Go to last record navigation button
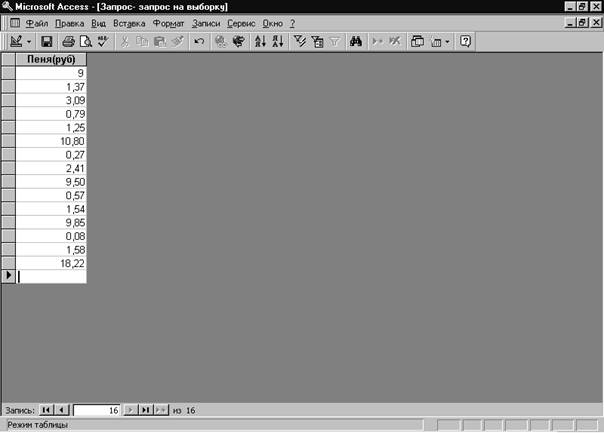 click(146, 410)
